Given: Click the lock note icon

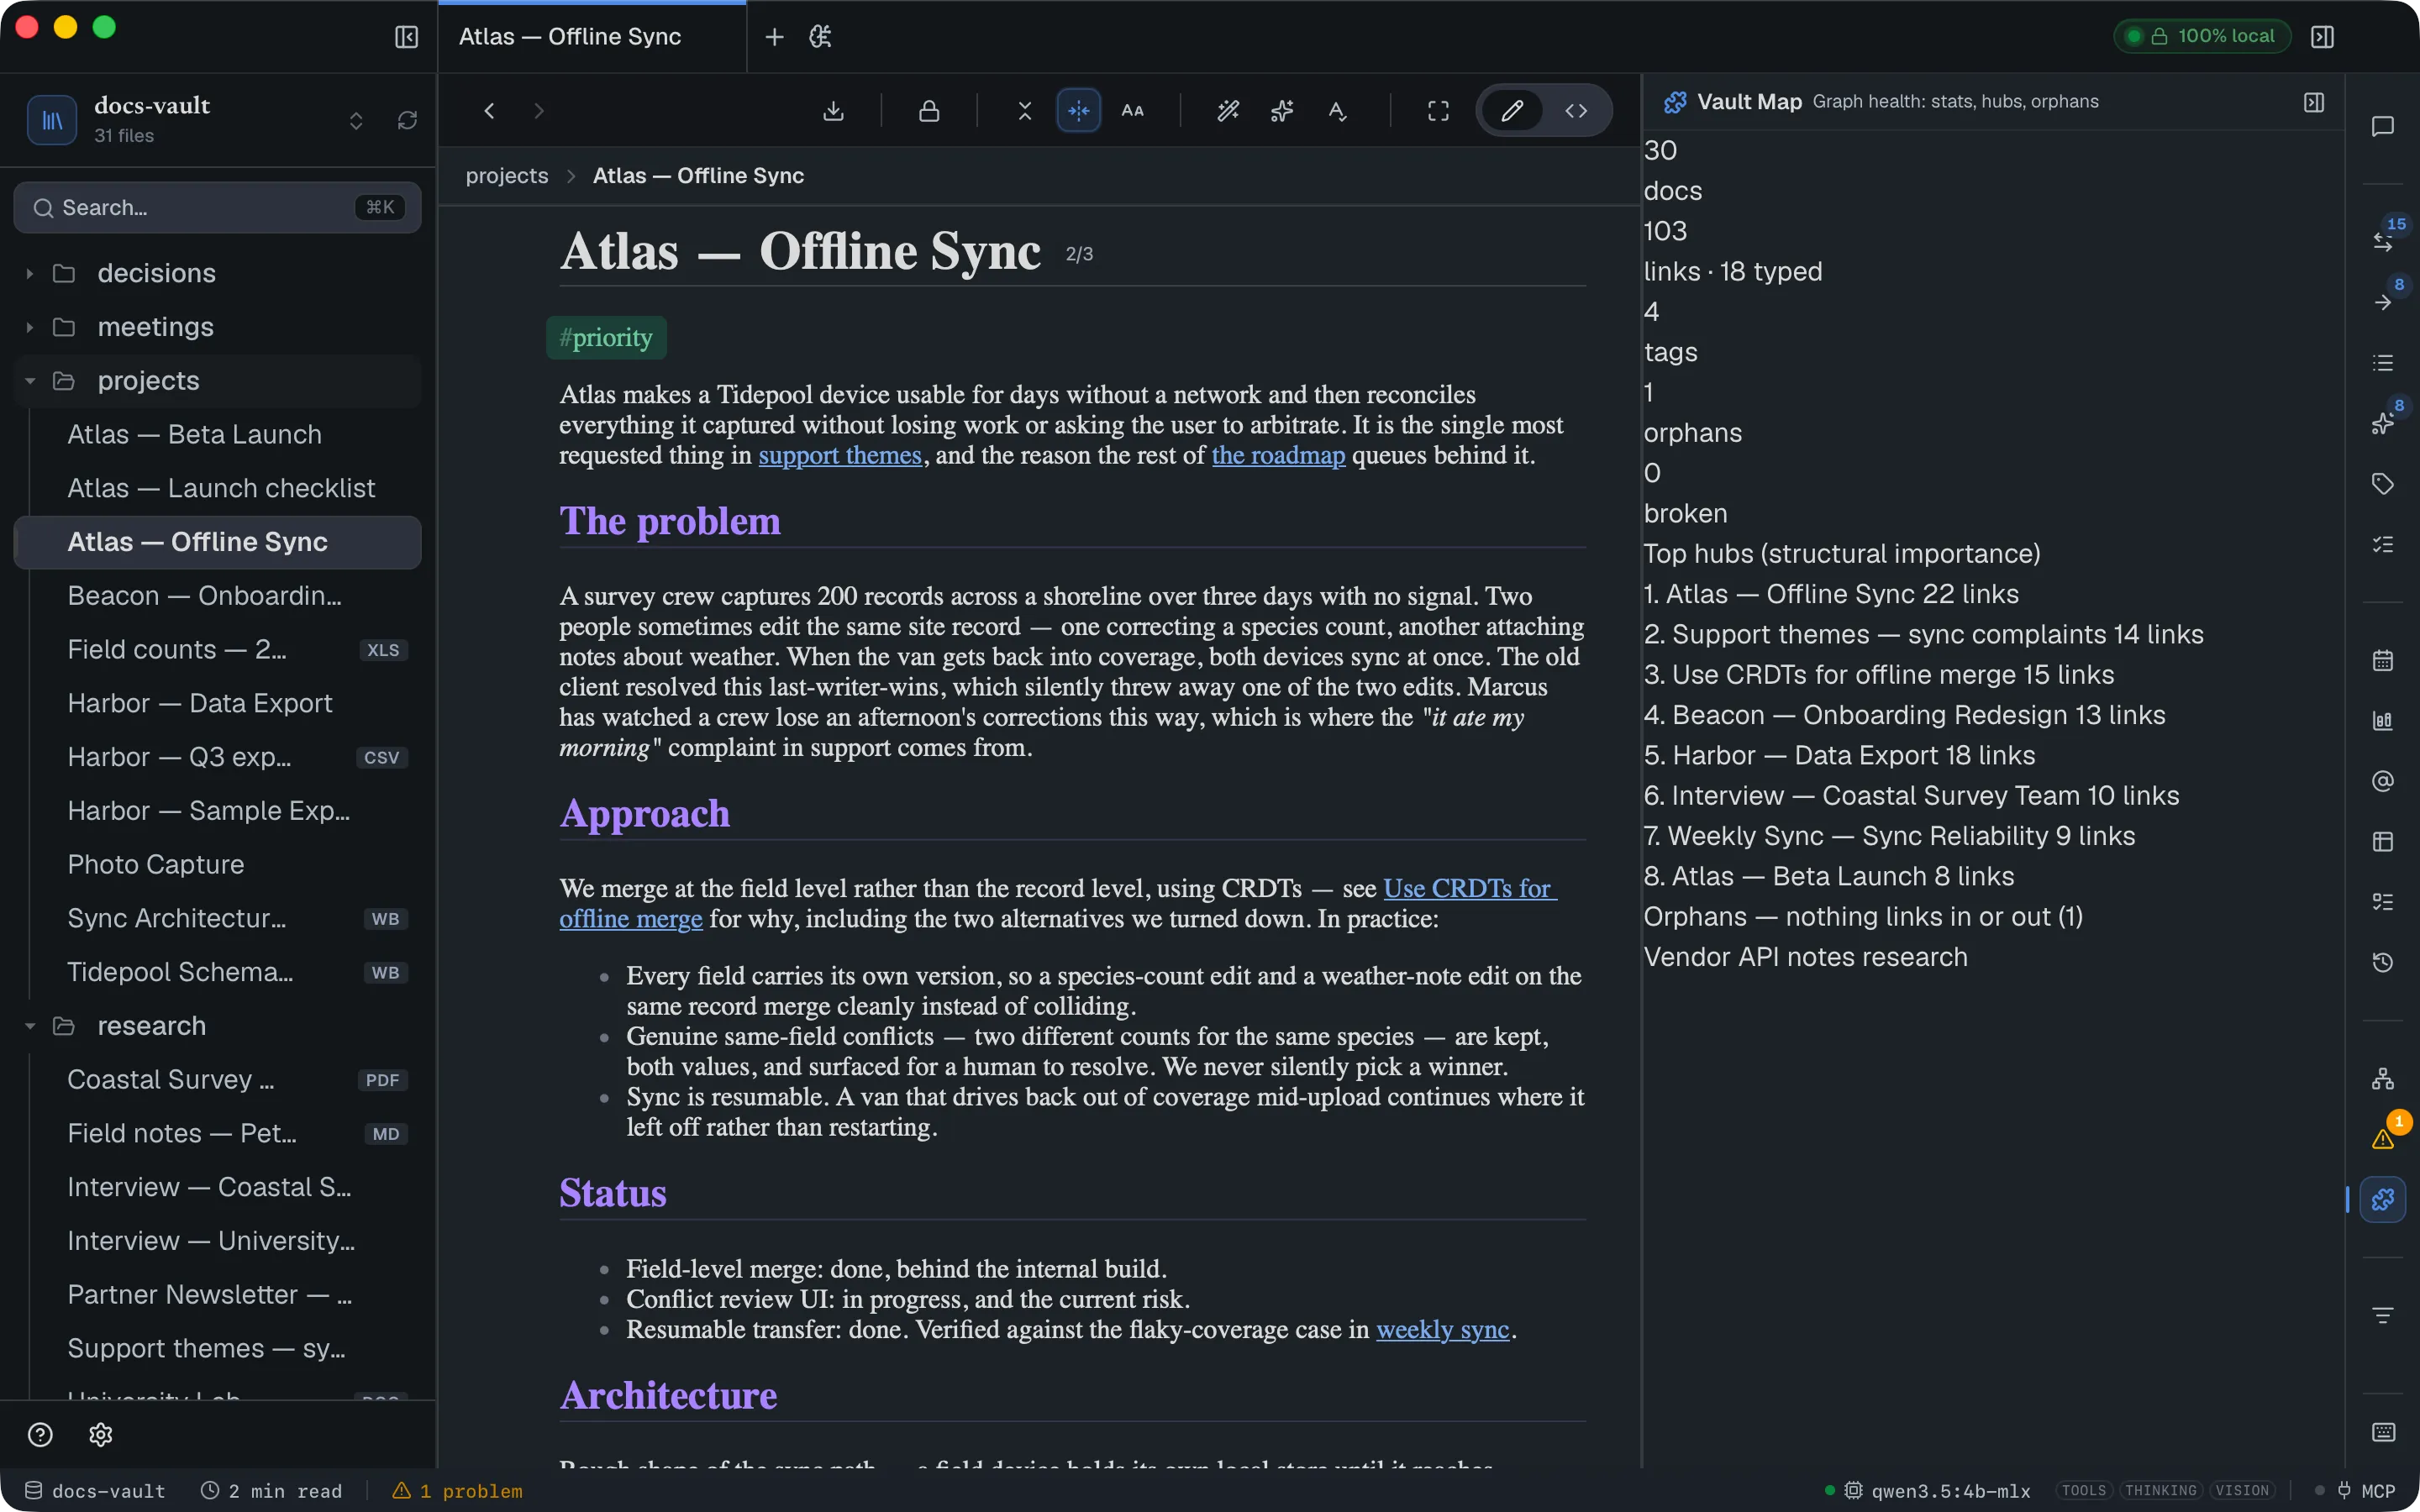Looking at the screenshot, I should point(929,110).
